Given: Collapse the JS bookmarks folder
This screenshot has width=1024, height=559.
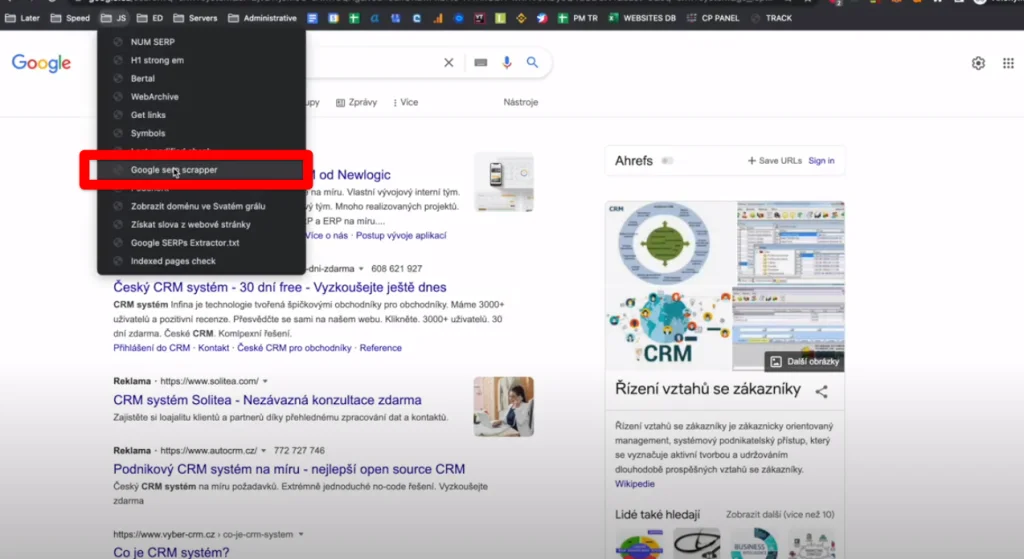Looking at the screenshot, I should tap(114, 18).
